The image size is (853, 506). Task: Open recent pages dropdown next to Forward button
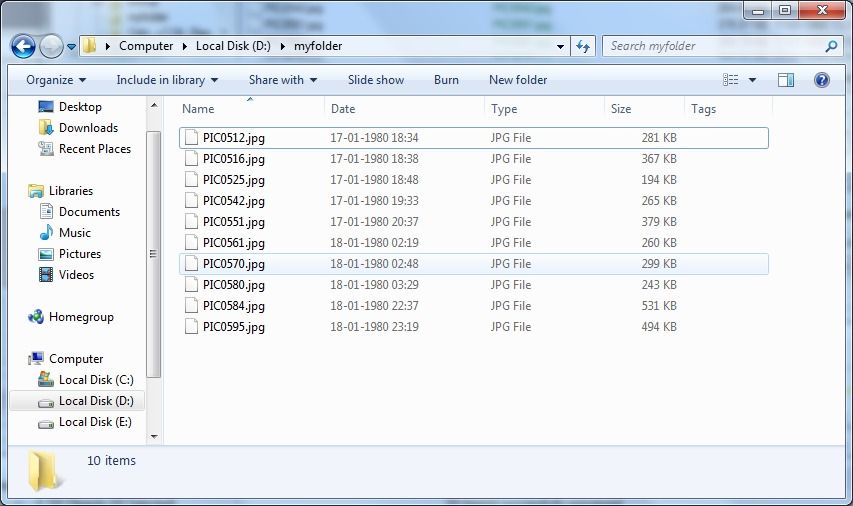pyautogui.click(x=71, y=47)
